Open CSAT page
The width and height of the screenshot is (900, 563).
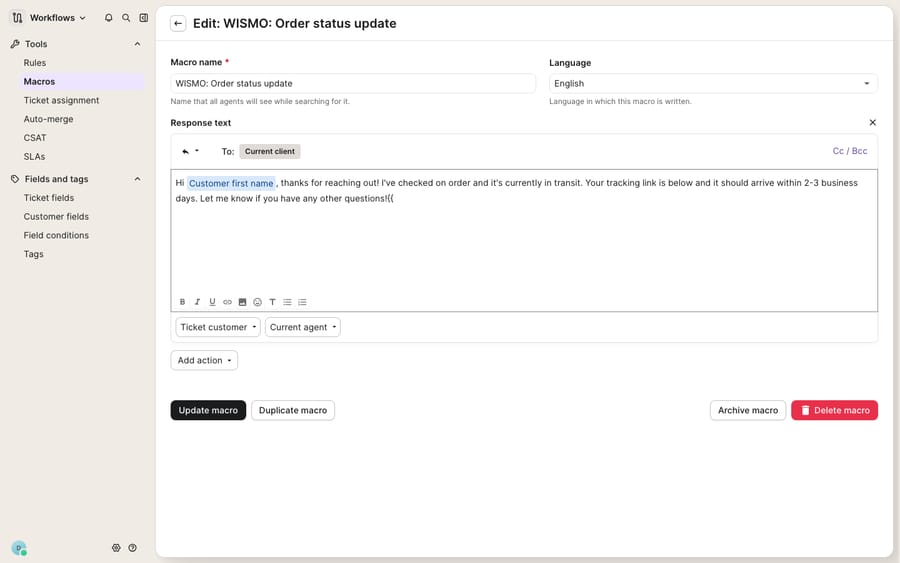pyautogui.click(x=35, y=138)
